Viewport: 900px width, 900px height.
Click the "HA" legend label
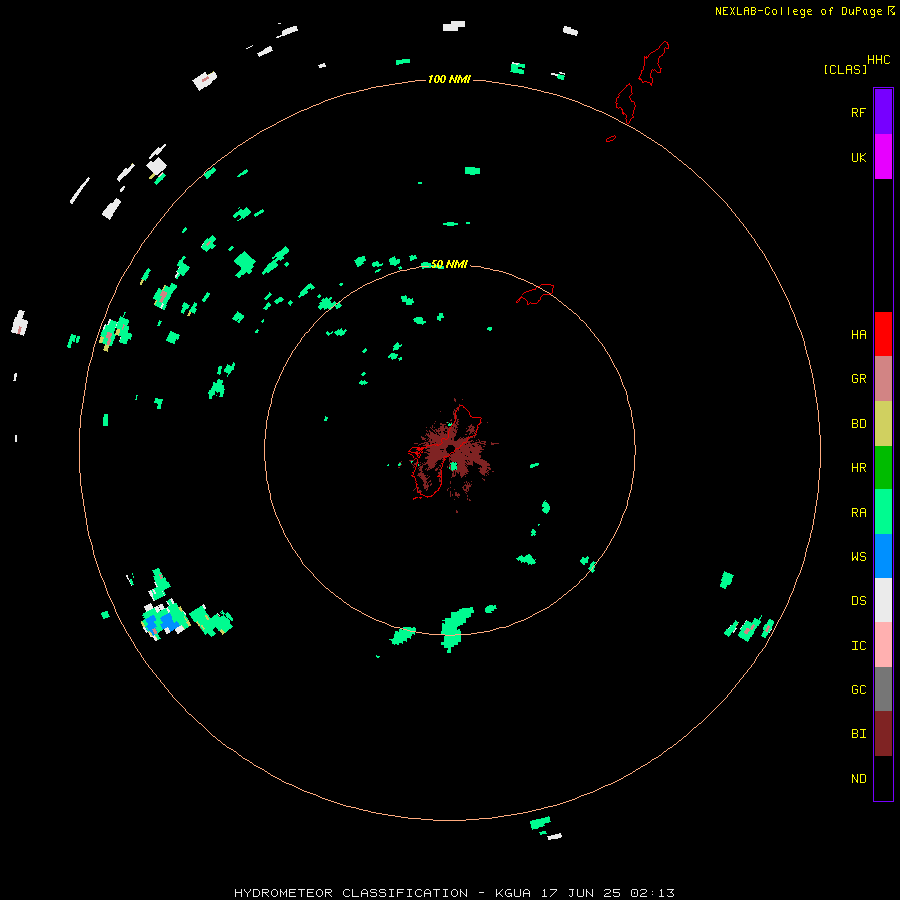pyautogui.click(x=858, y=334)
